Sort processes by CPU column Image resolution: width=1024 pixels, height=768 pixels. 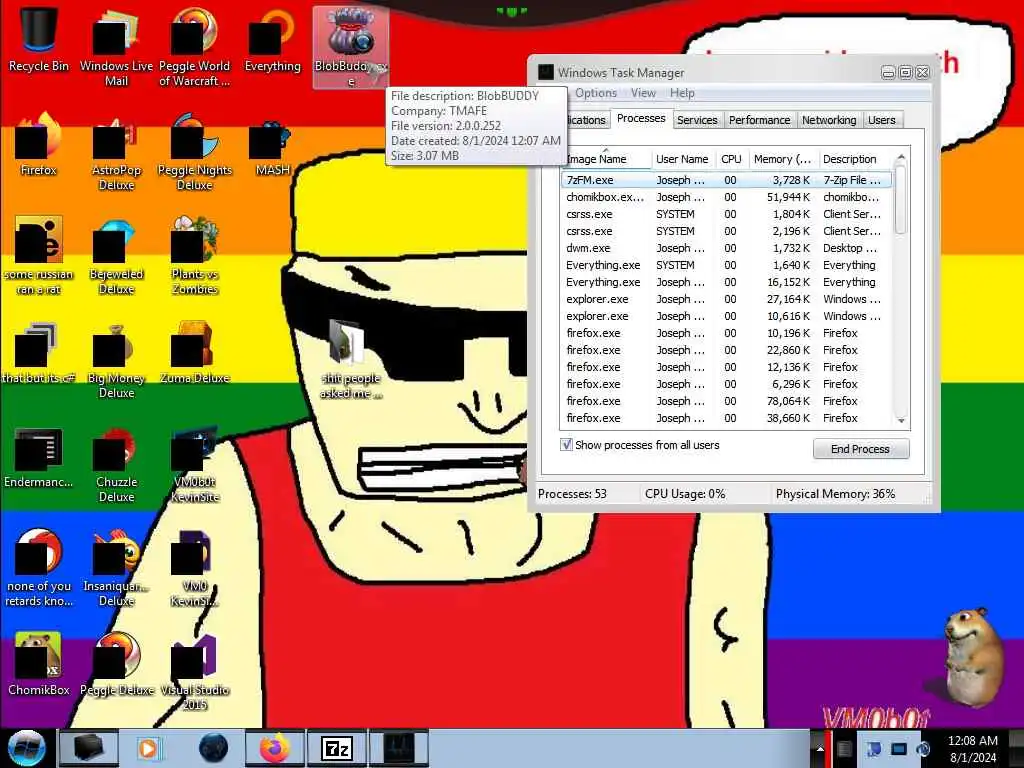[x=731, y=159]
